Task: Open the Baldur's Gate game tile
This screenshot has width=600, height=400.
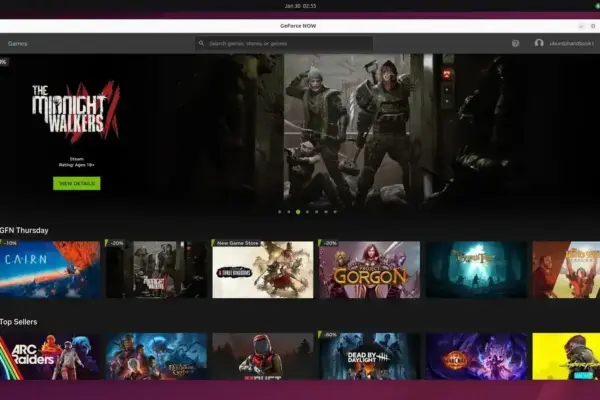Action: click(x=157, y=356)
